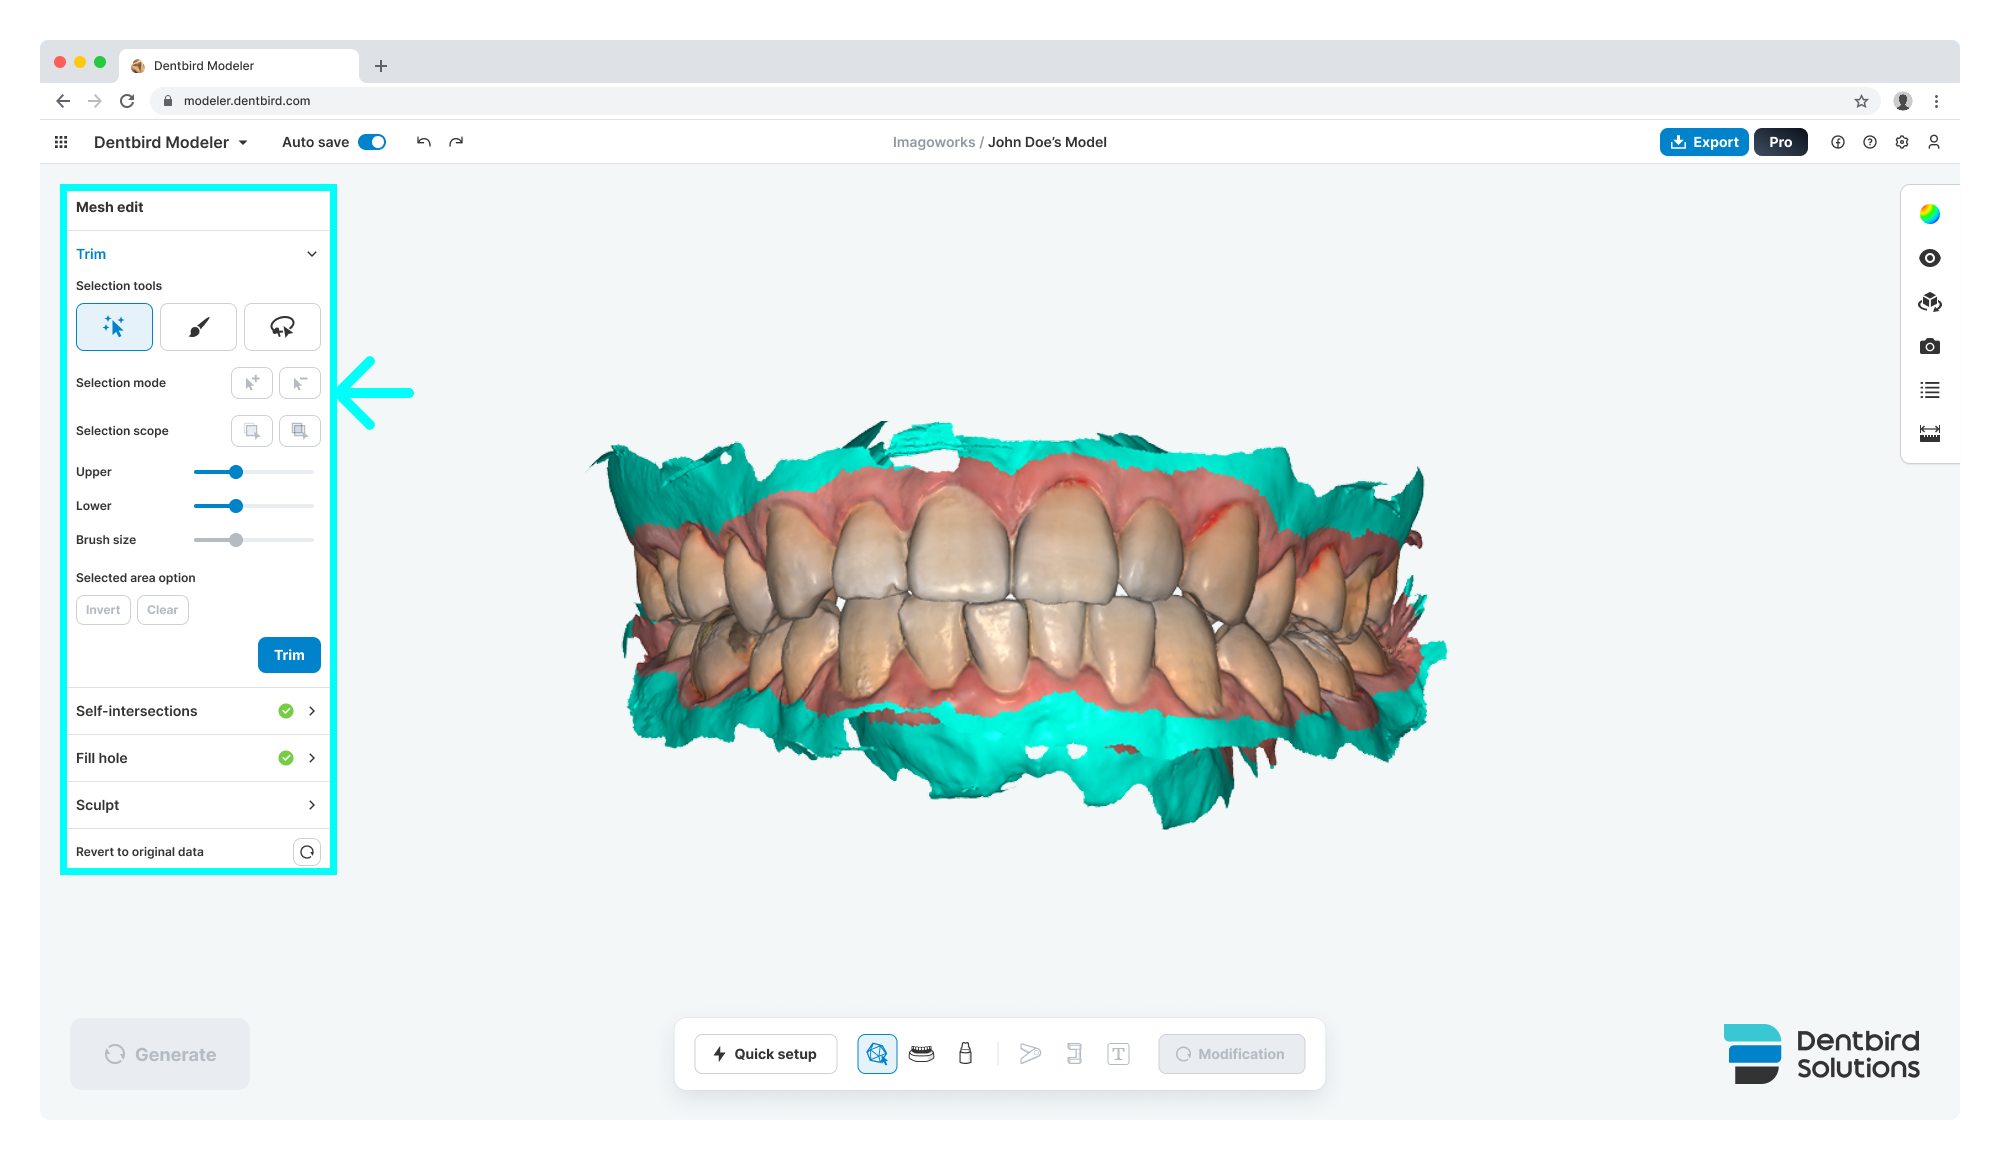
Task: Click the redo arrow icon
Action: point(456,142)
